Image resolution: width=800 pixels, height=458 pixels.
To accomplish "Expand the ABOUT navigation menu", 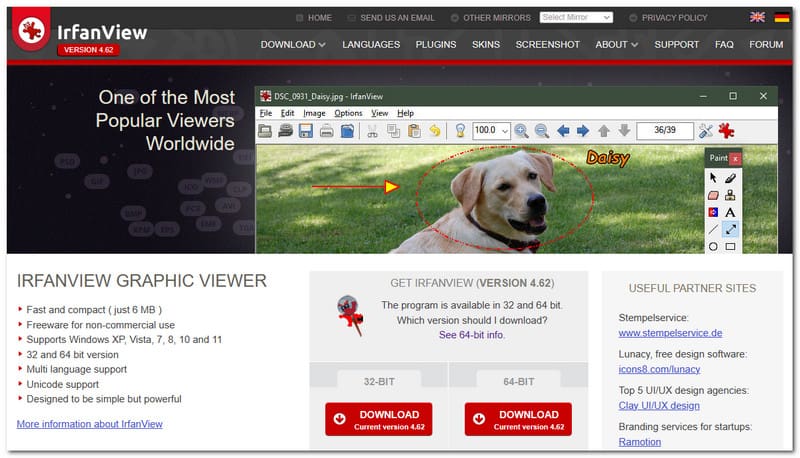I will [x=616, y=45].
